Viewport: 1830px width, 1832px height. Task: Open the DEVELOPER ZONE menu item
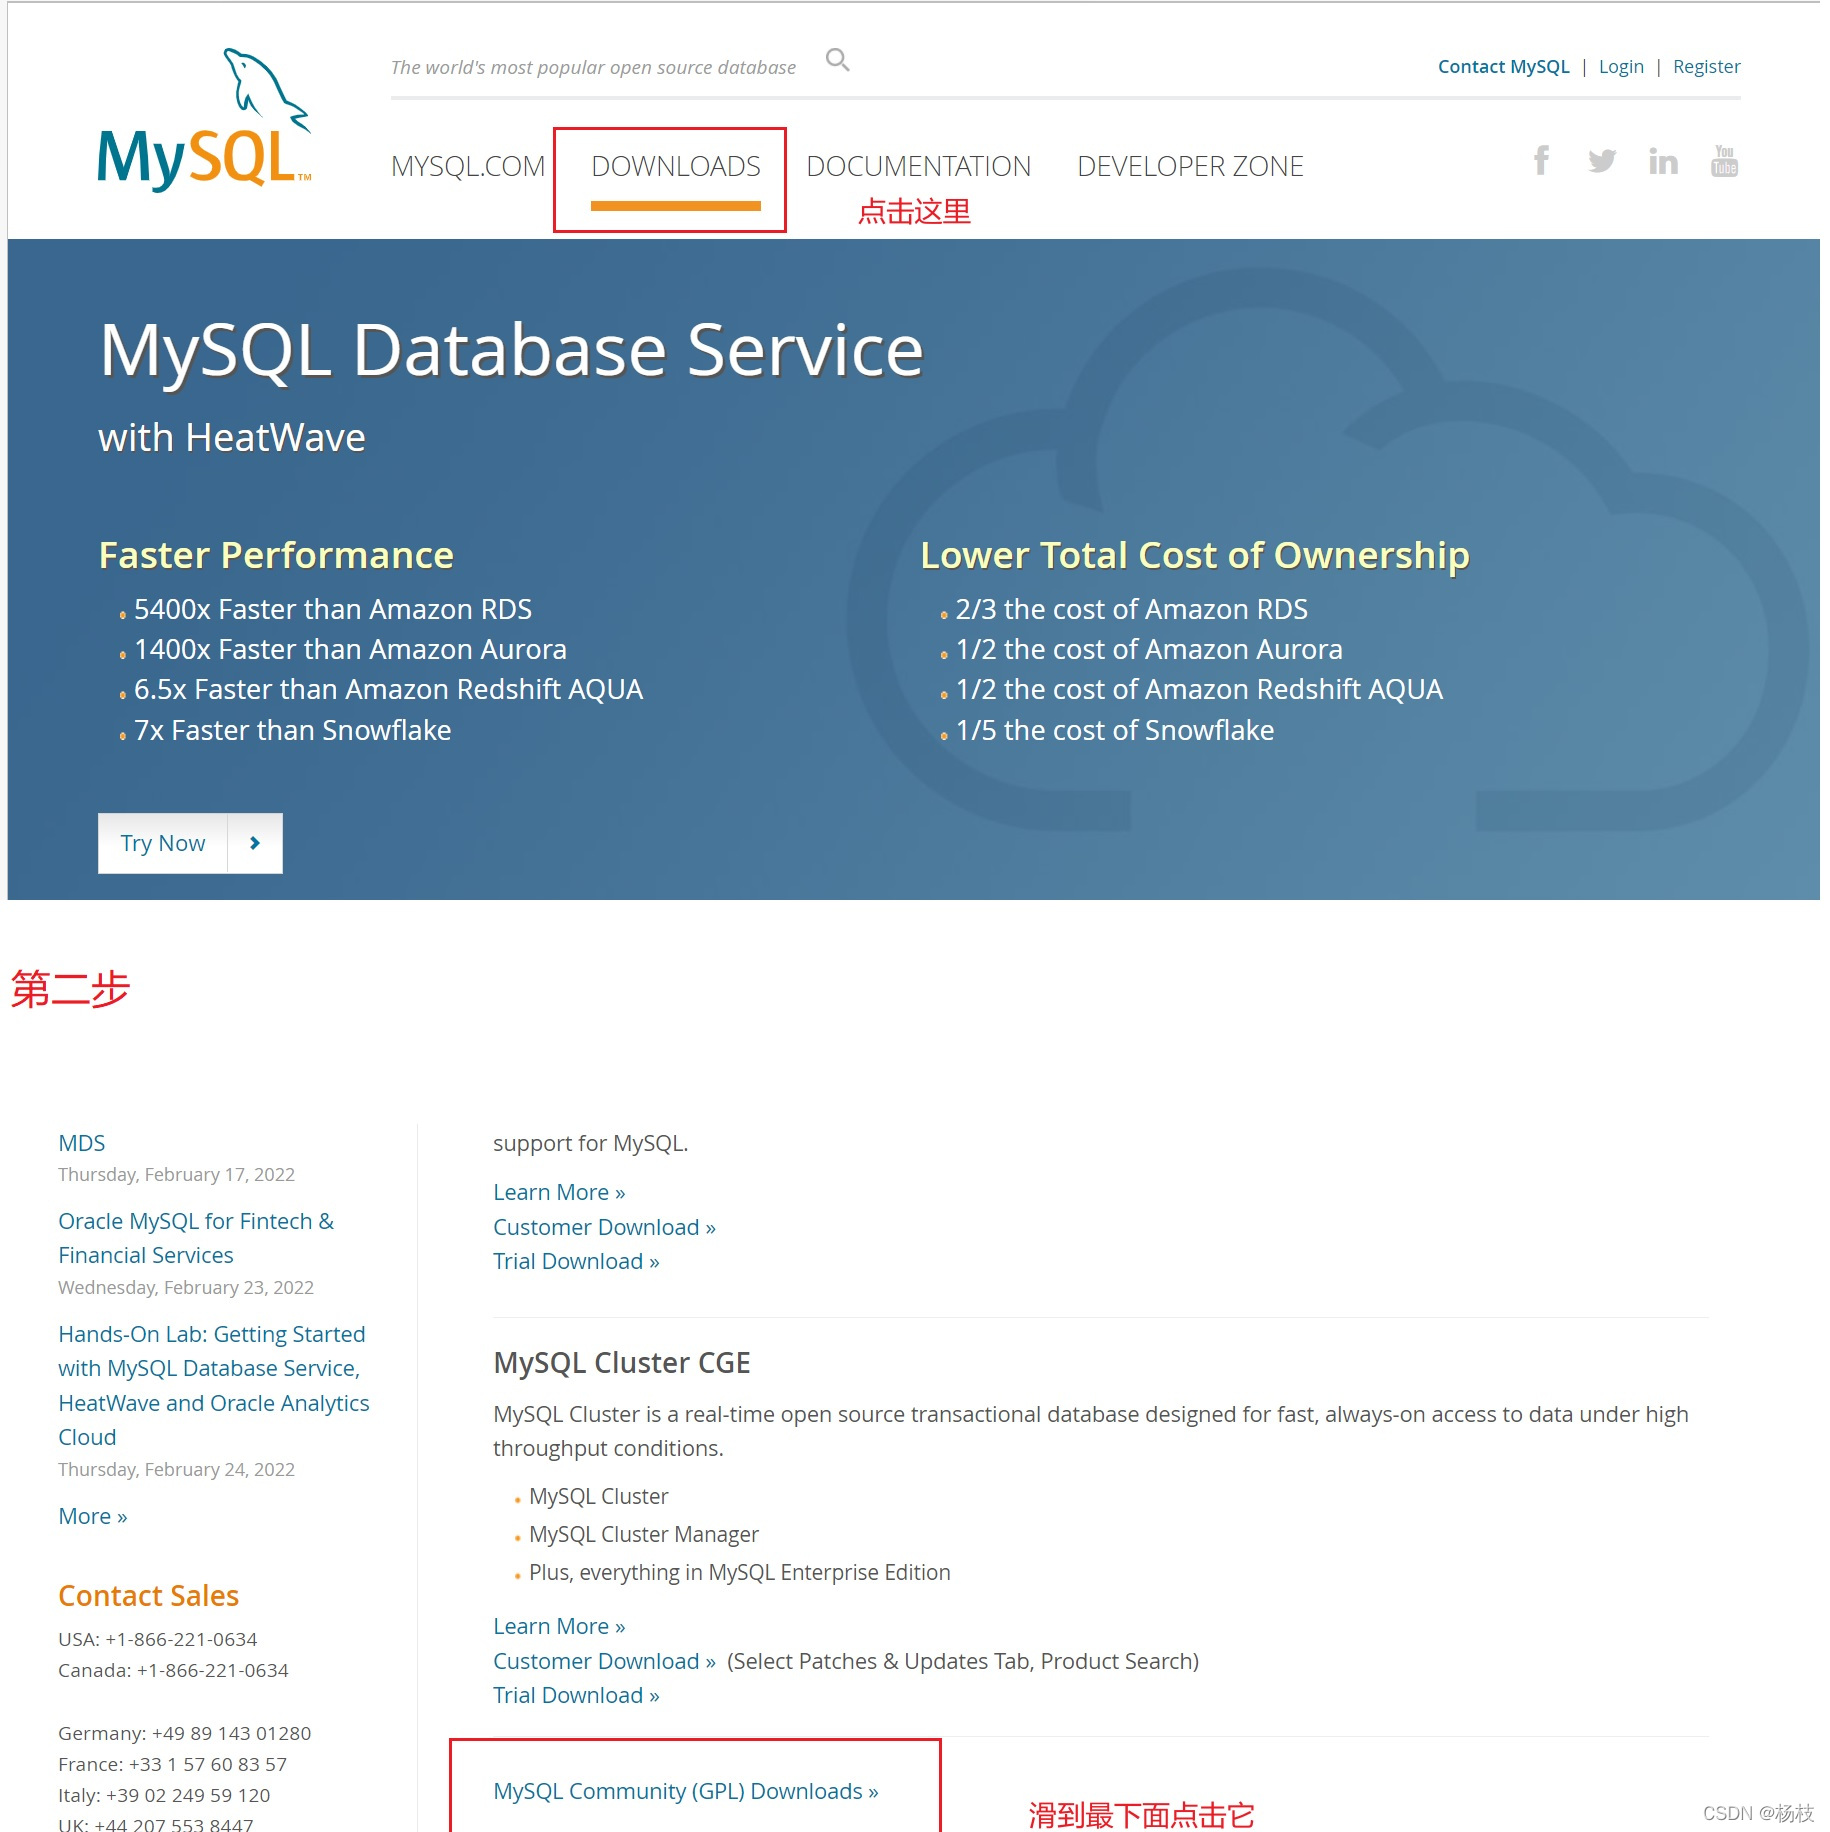click(x=1190, y=166)
